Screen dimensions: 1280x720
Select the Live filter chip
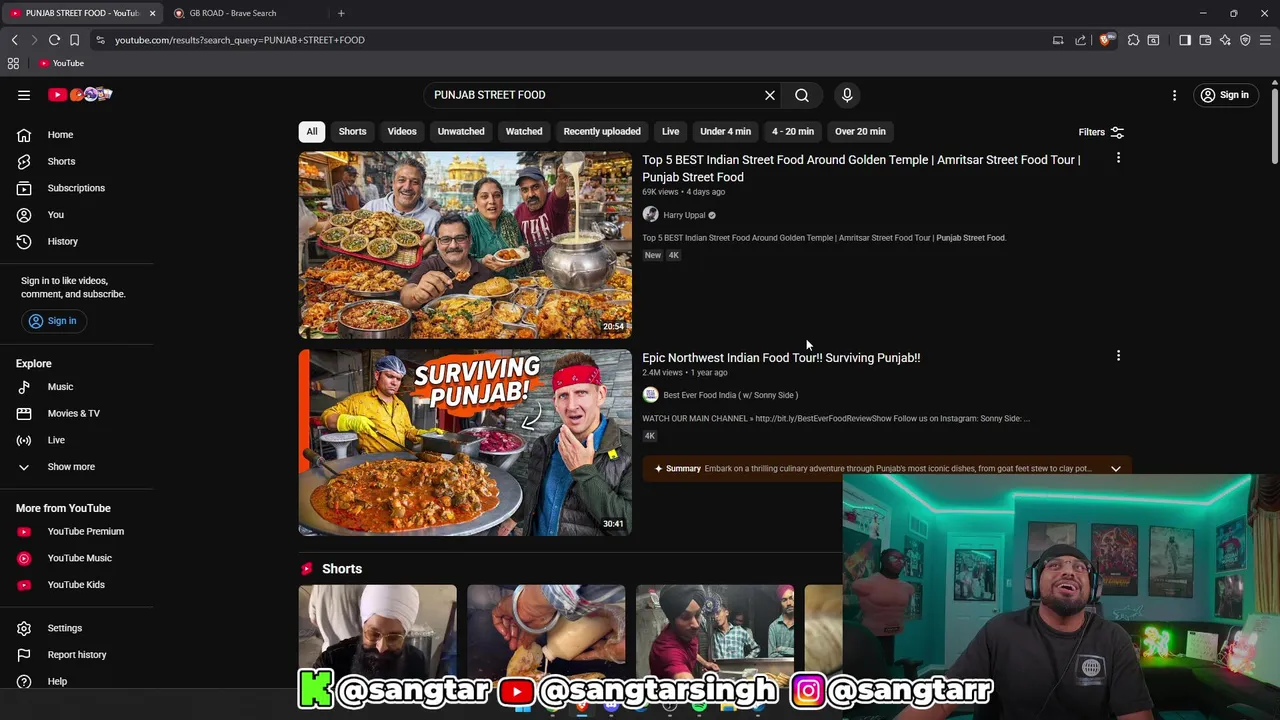(671, 132)
